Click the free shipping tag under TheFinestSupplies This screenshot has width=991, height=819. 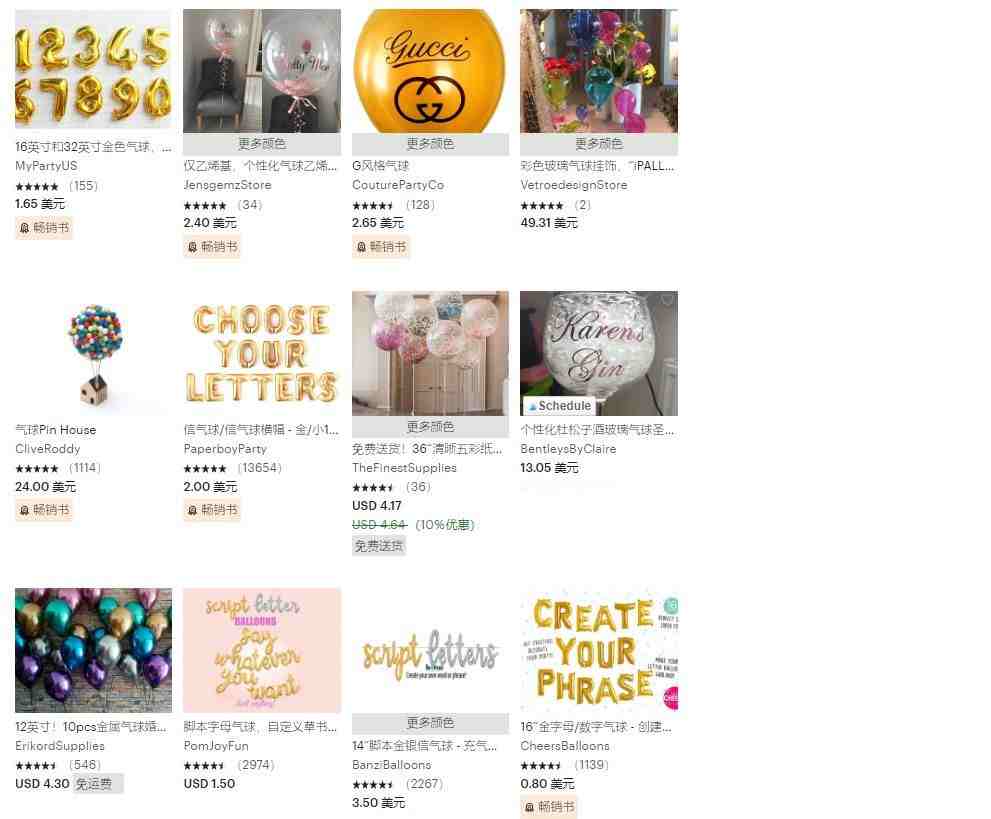tap(379, 545)
